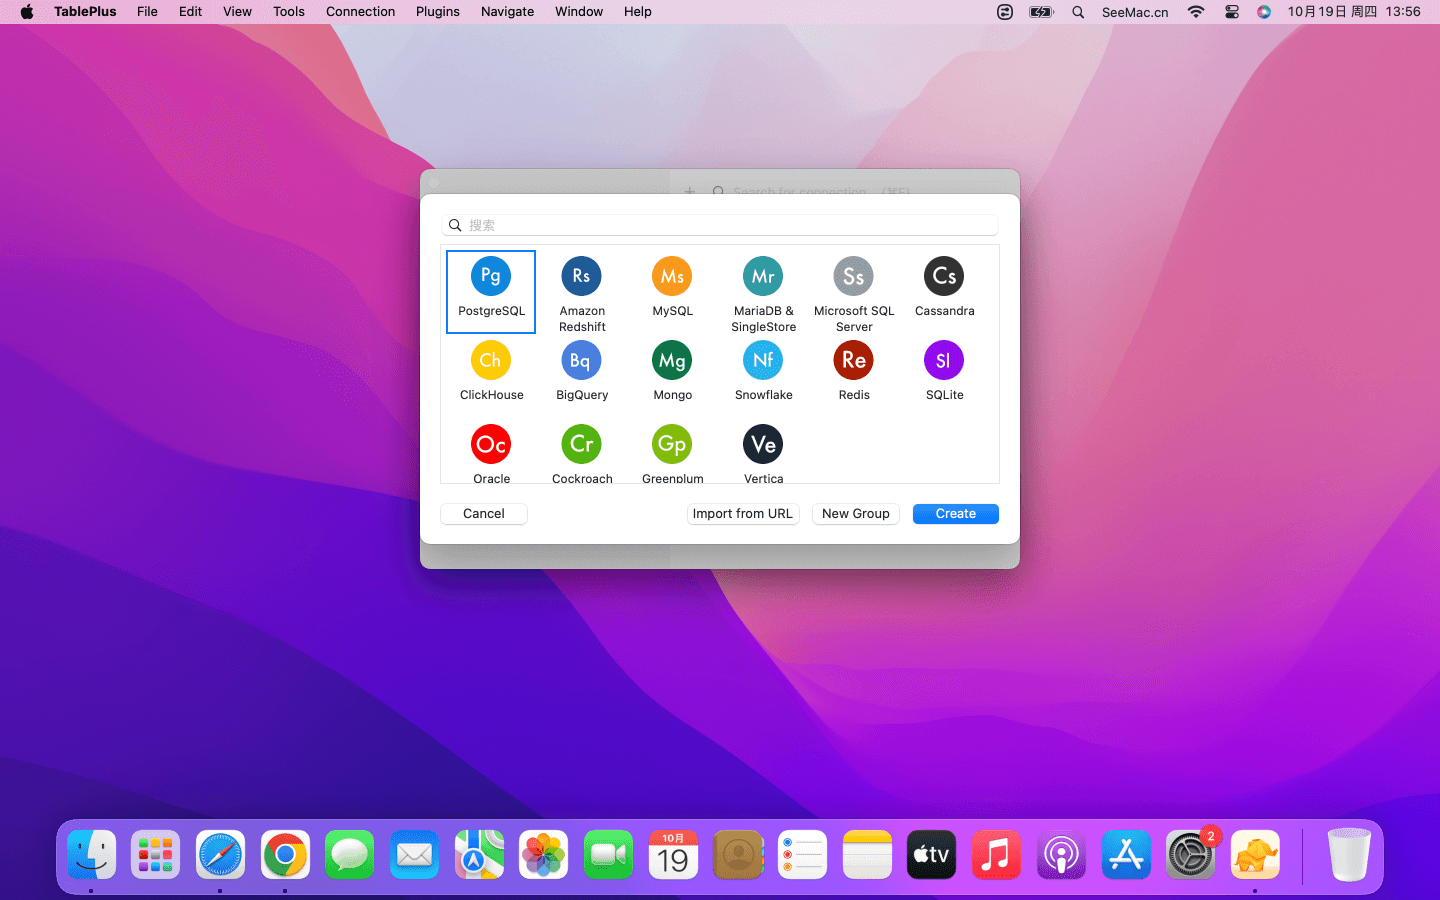Open Control Center in menu bar
The height and width of the screenshot is (900, 1440).
point(1232,12)
